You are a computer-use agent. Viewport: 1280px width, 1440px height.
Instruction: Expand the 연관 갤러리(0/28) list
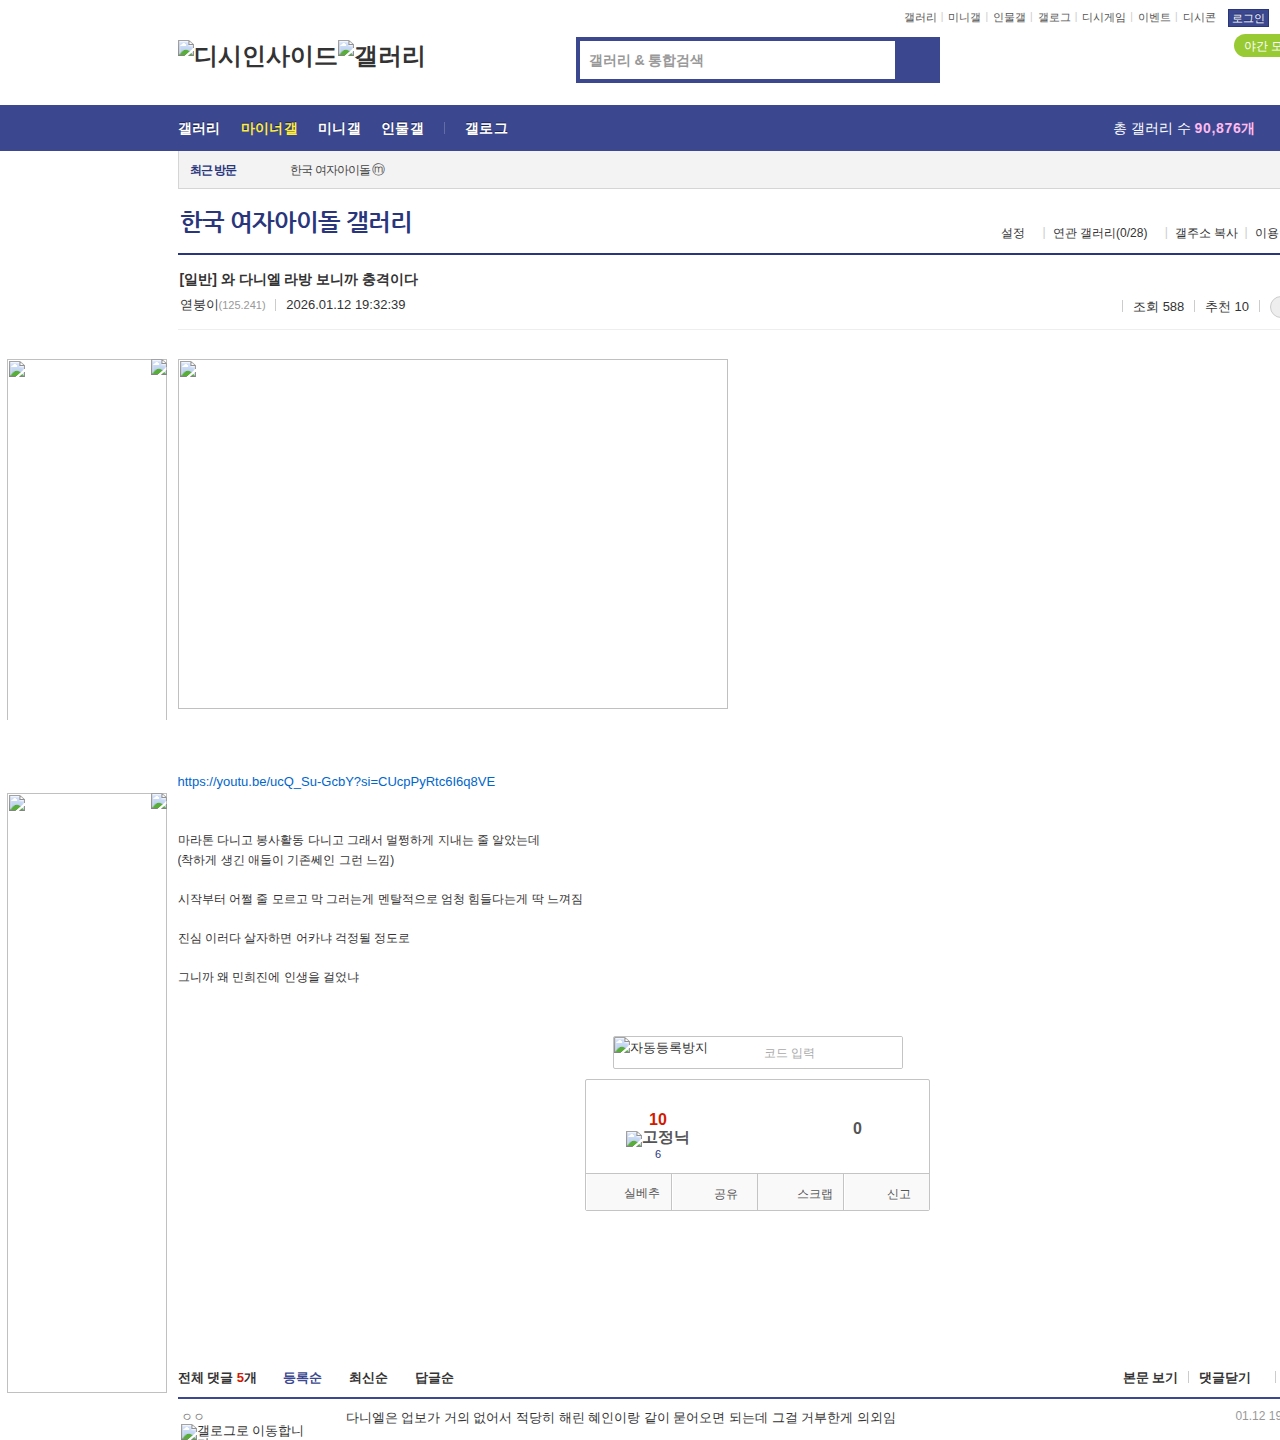1099,233
